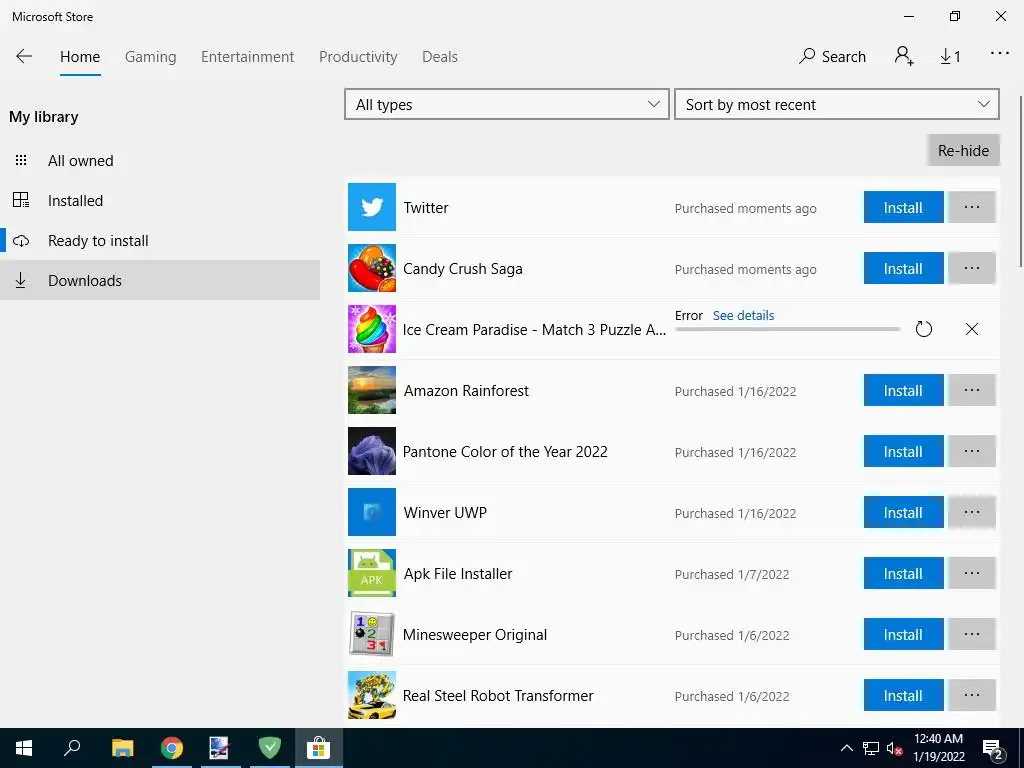1024x768 pixels.
Task: Open File Explorer from the taskbar
Action: (x=122, y=748)
